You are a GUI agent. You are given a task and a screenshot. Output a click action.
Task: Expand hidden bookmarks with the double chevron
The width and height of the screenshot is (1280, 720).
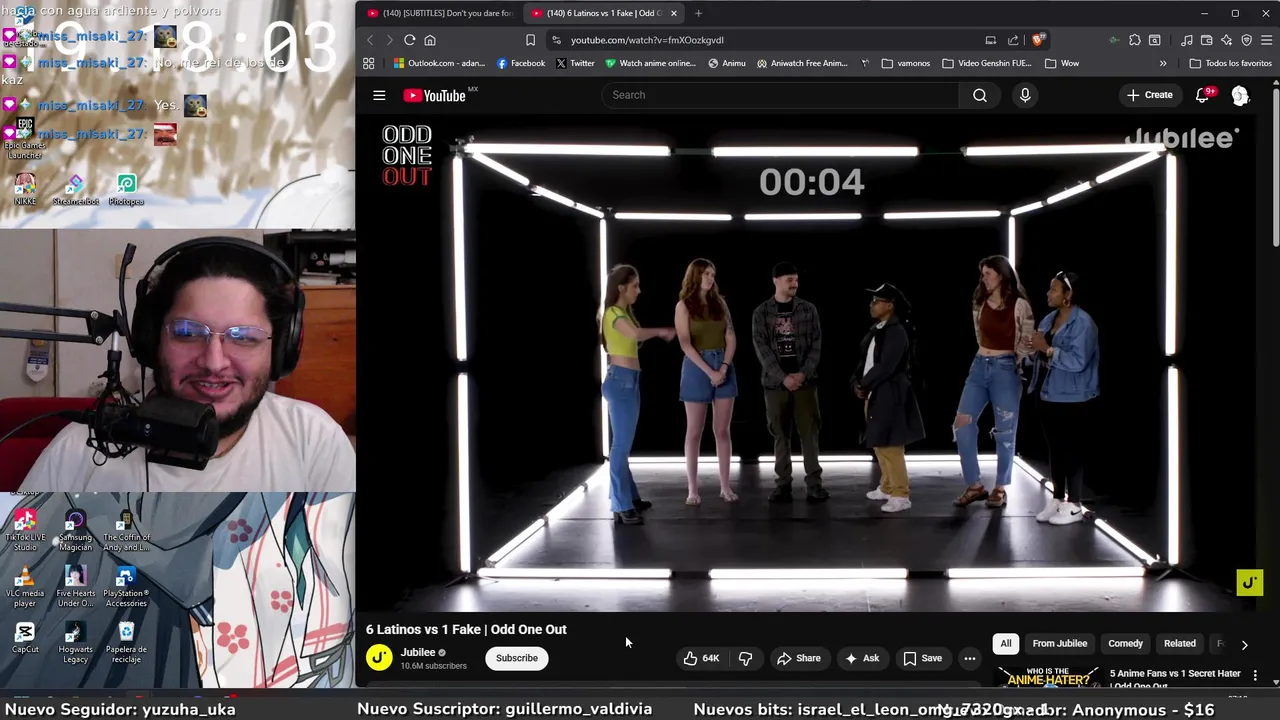pos(1163,63)
